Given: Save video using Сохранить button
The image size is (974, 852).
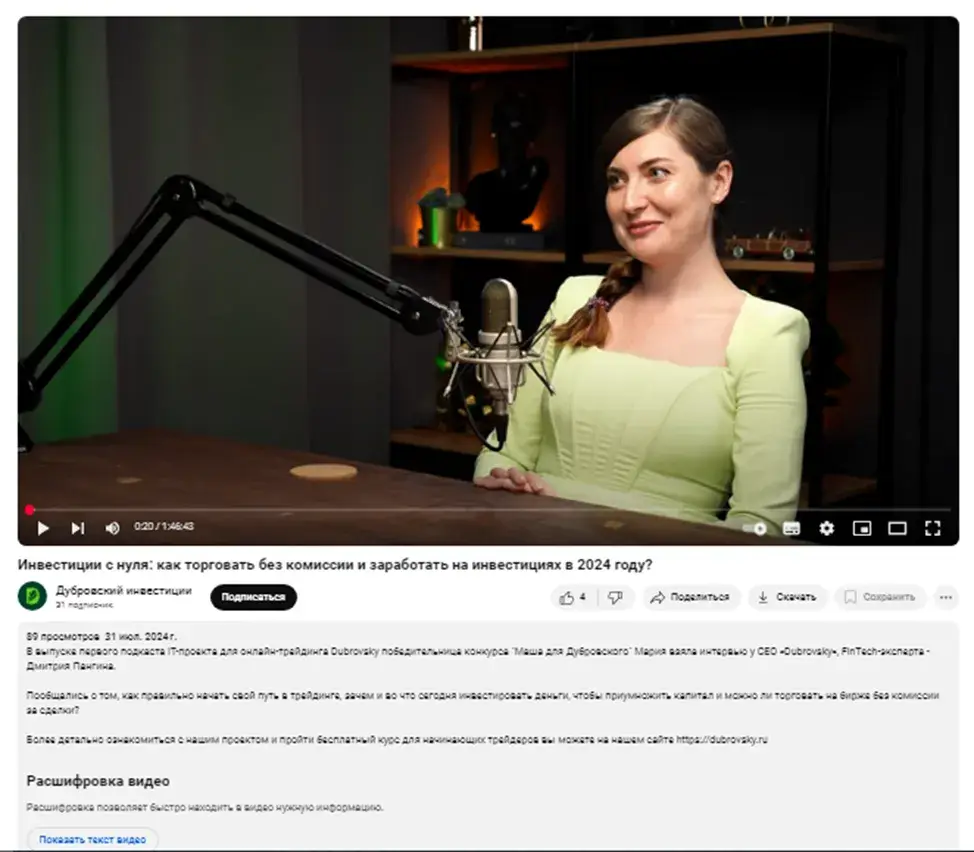Looking at the screenshot, I should click(880, 597).
